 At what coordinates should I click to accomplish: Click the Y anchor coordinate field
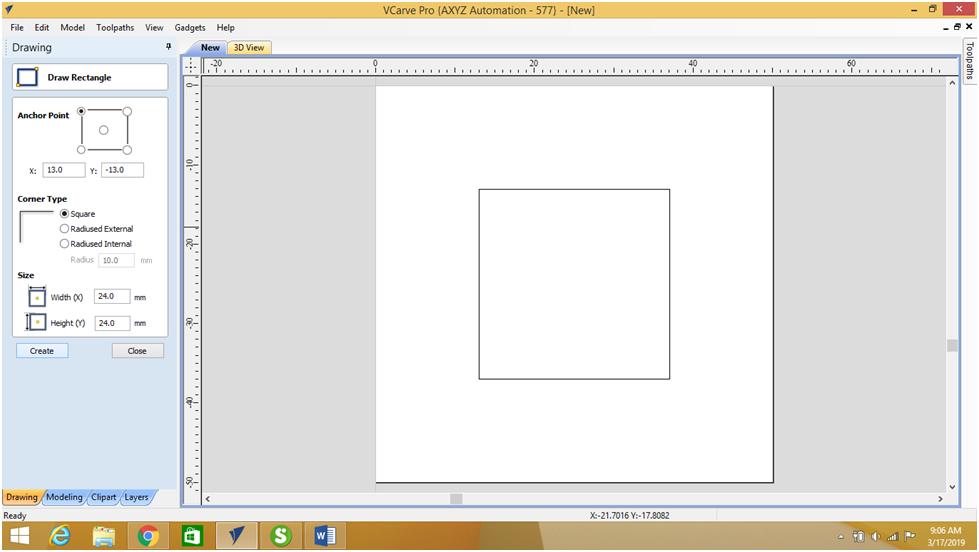click(x=122, y=170)
